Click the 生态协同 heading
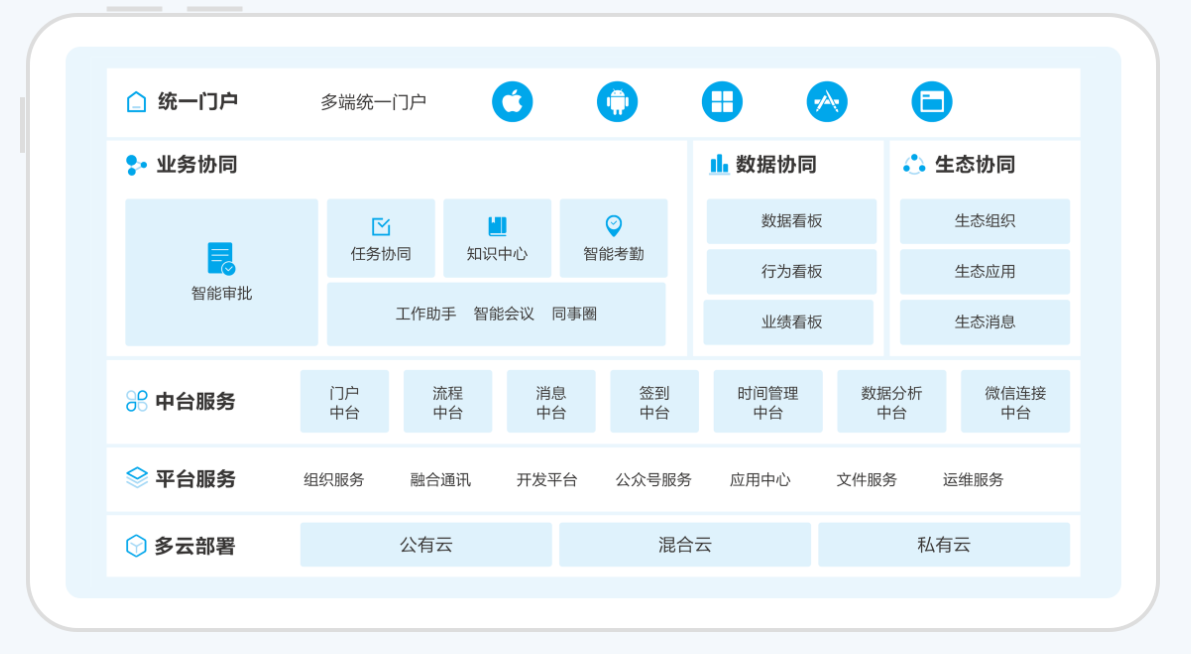Screen dimensions: 1191x654 point(975,164)
